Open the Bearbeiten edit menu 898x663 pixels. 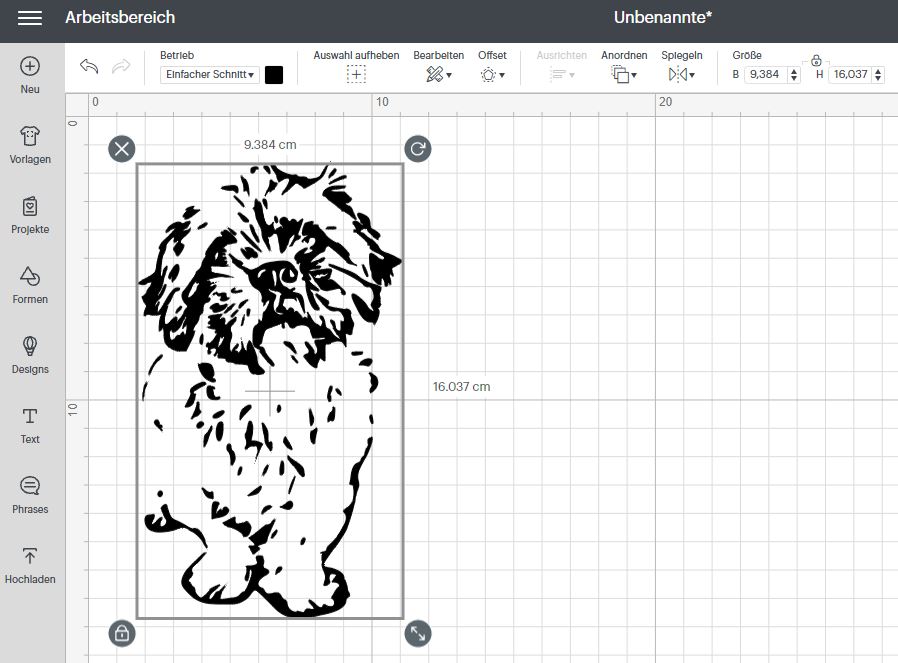pyautogui.click(x=438, y=75)
